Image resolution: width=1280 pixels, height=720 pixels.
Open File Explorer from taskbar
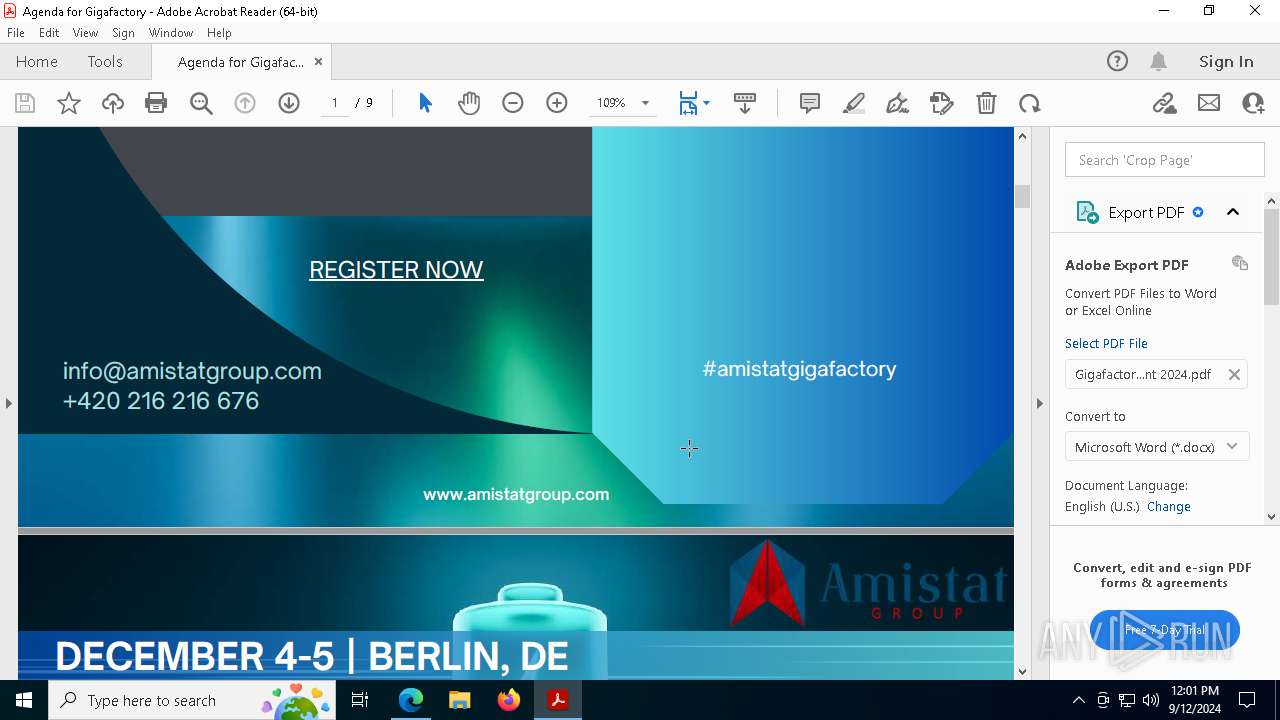(460, 700)
